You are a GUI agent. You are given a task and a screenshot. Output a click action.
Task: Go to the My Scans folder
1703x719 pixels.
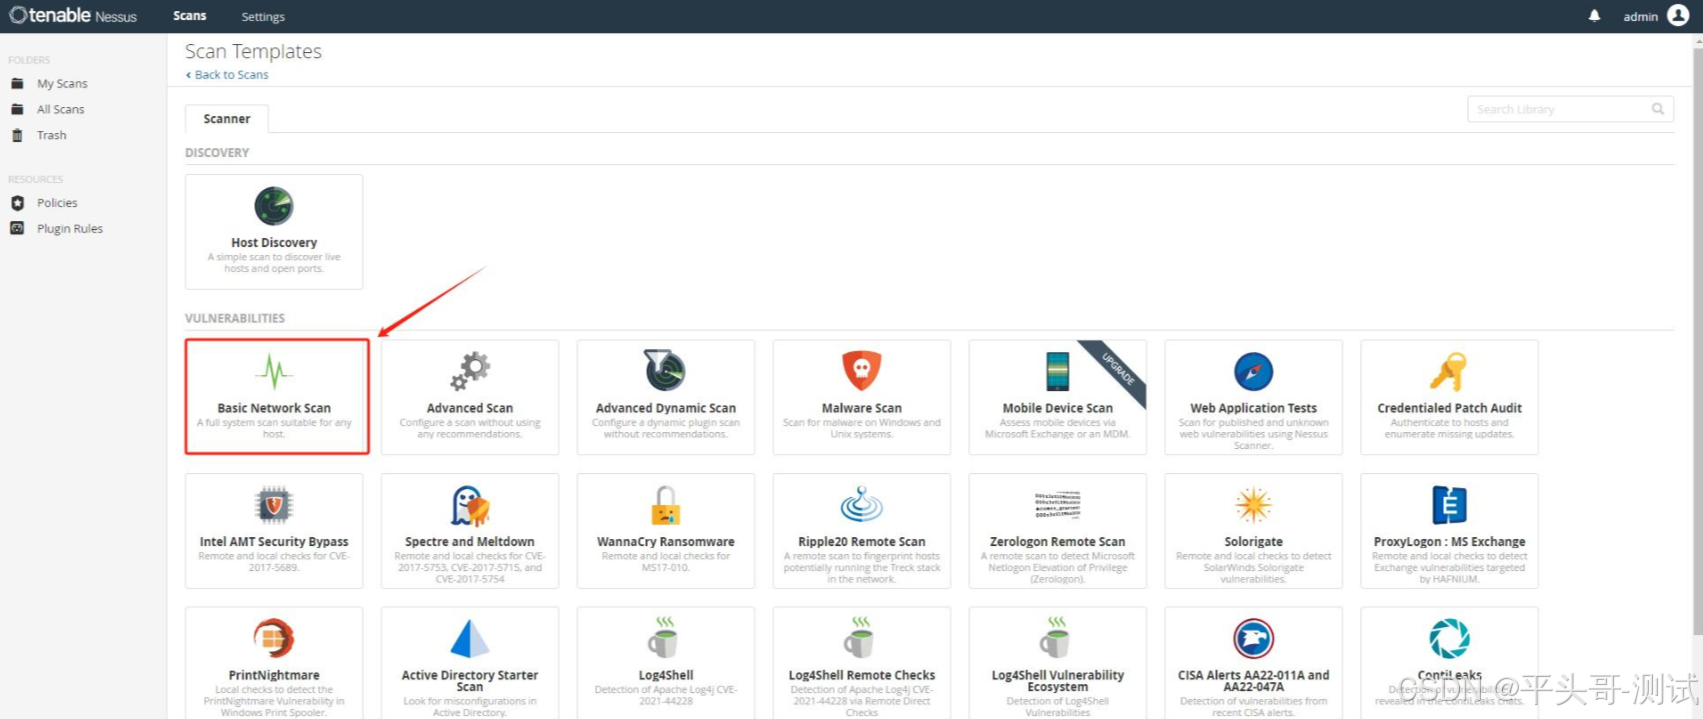[x=62, y=84]
